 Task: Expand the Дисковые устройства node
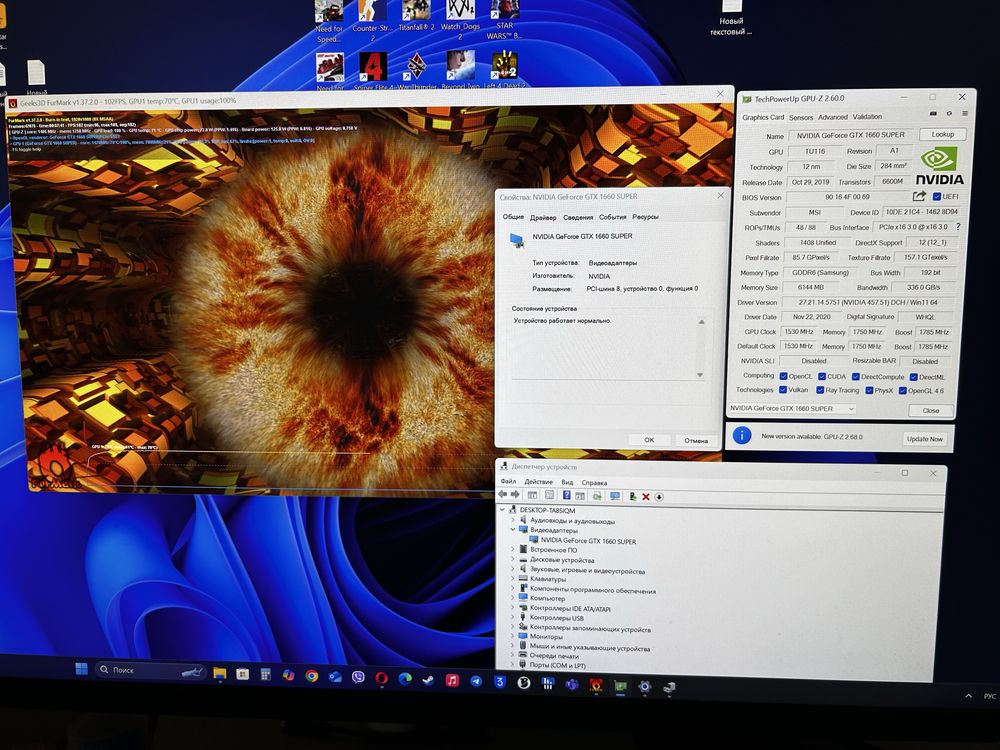click(x=512, y=559)
